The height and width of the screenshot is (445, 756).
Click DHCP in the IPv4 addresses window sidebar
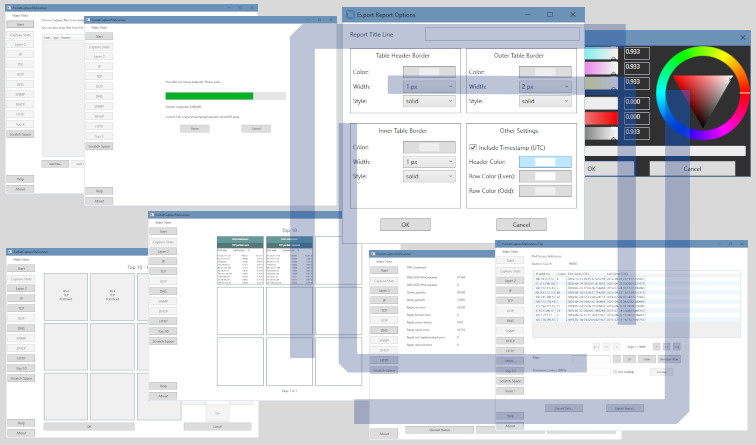pos(510,341)
